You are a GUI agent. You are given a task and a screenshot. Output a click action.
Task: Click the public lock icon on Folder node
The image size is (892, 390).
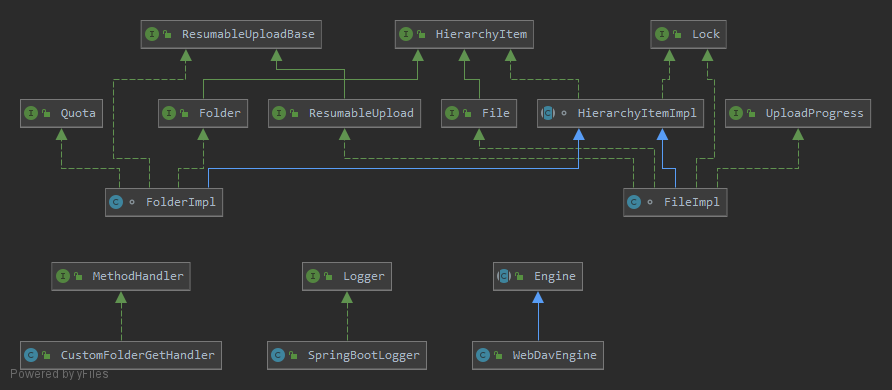(184, 114)
